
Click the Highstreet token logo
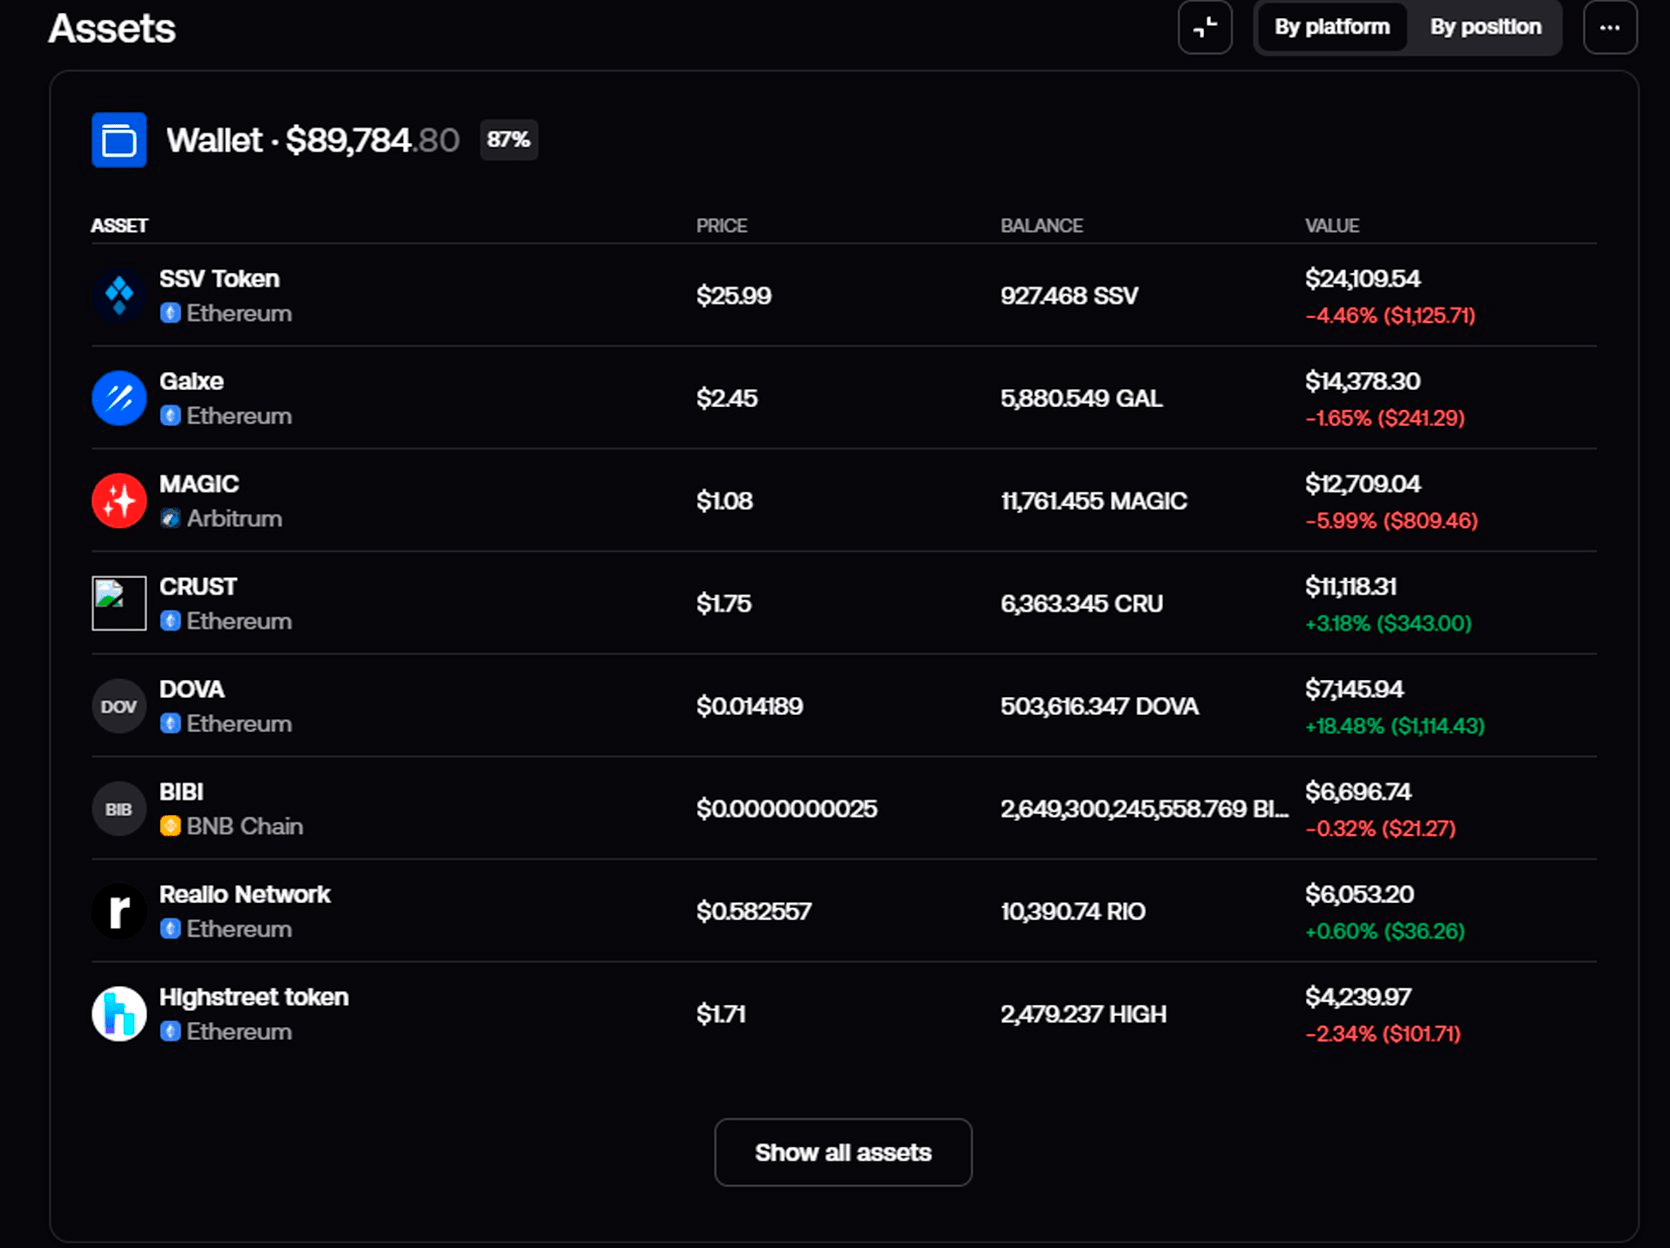click(119, 1014)
